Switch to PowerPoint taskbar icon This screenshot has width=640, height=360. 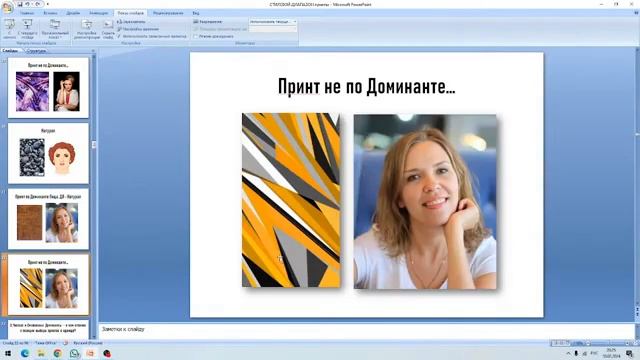point(90,353)
